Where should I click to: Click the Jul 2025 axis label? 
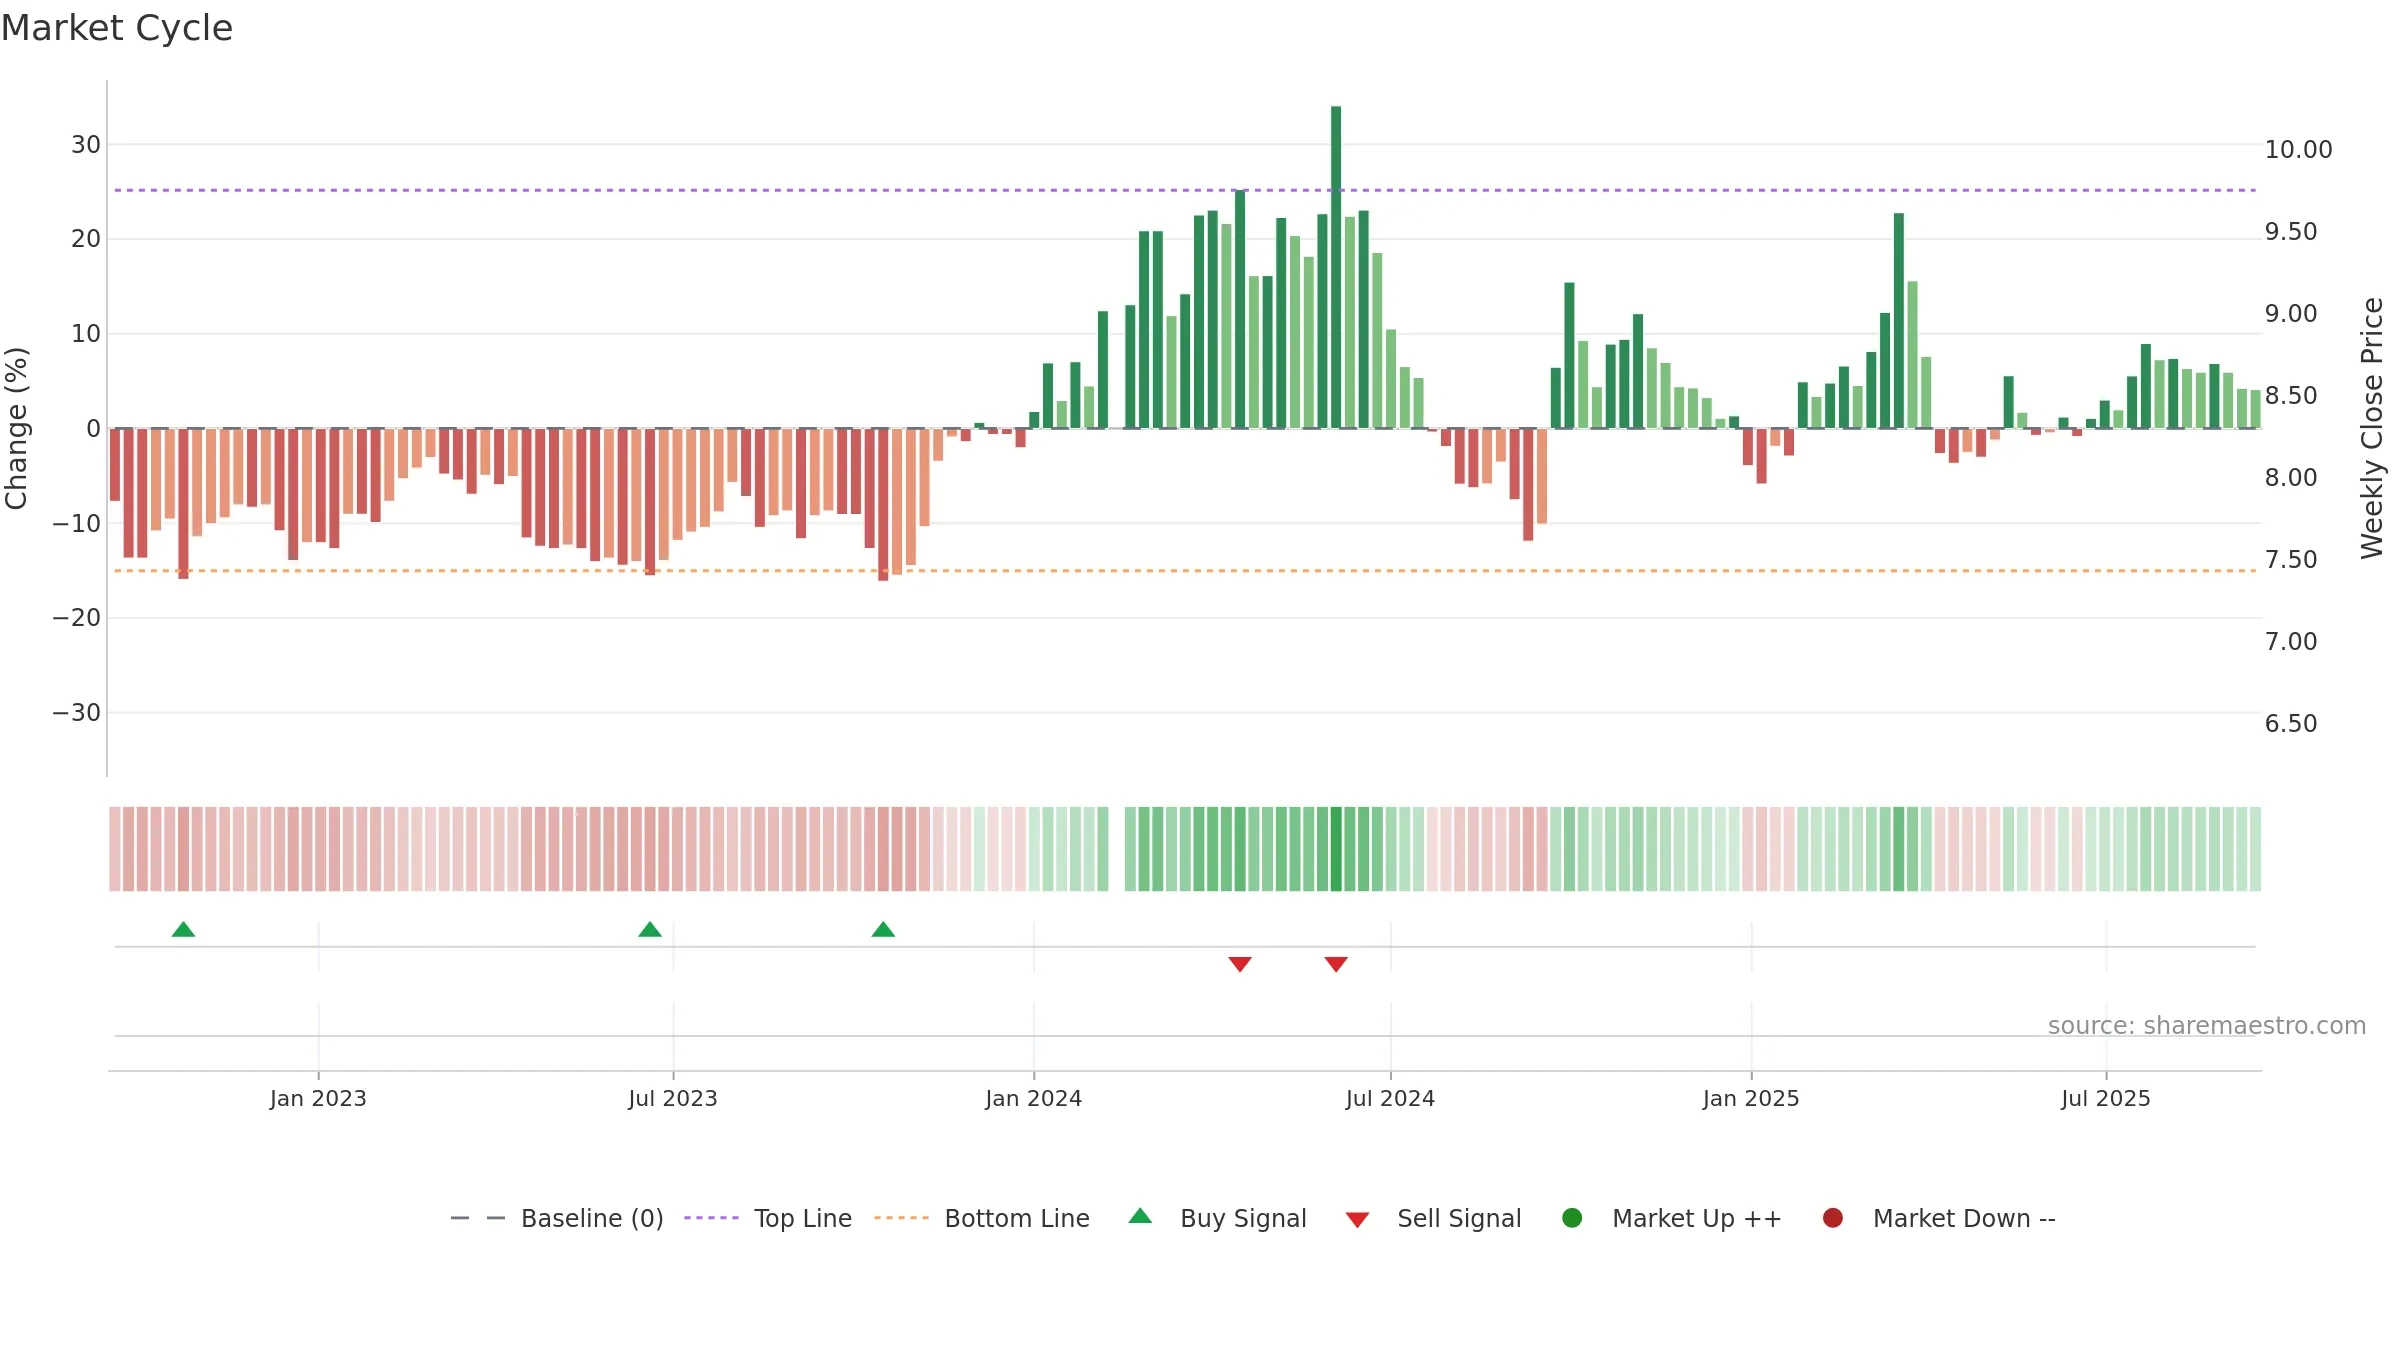(x=2106, y=1098)
